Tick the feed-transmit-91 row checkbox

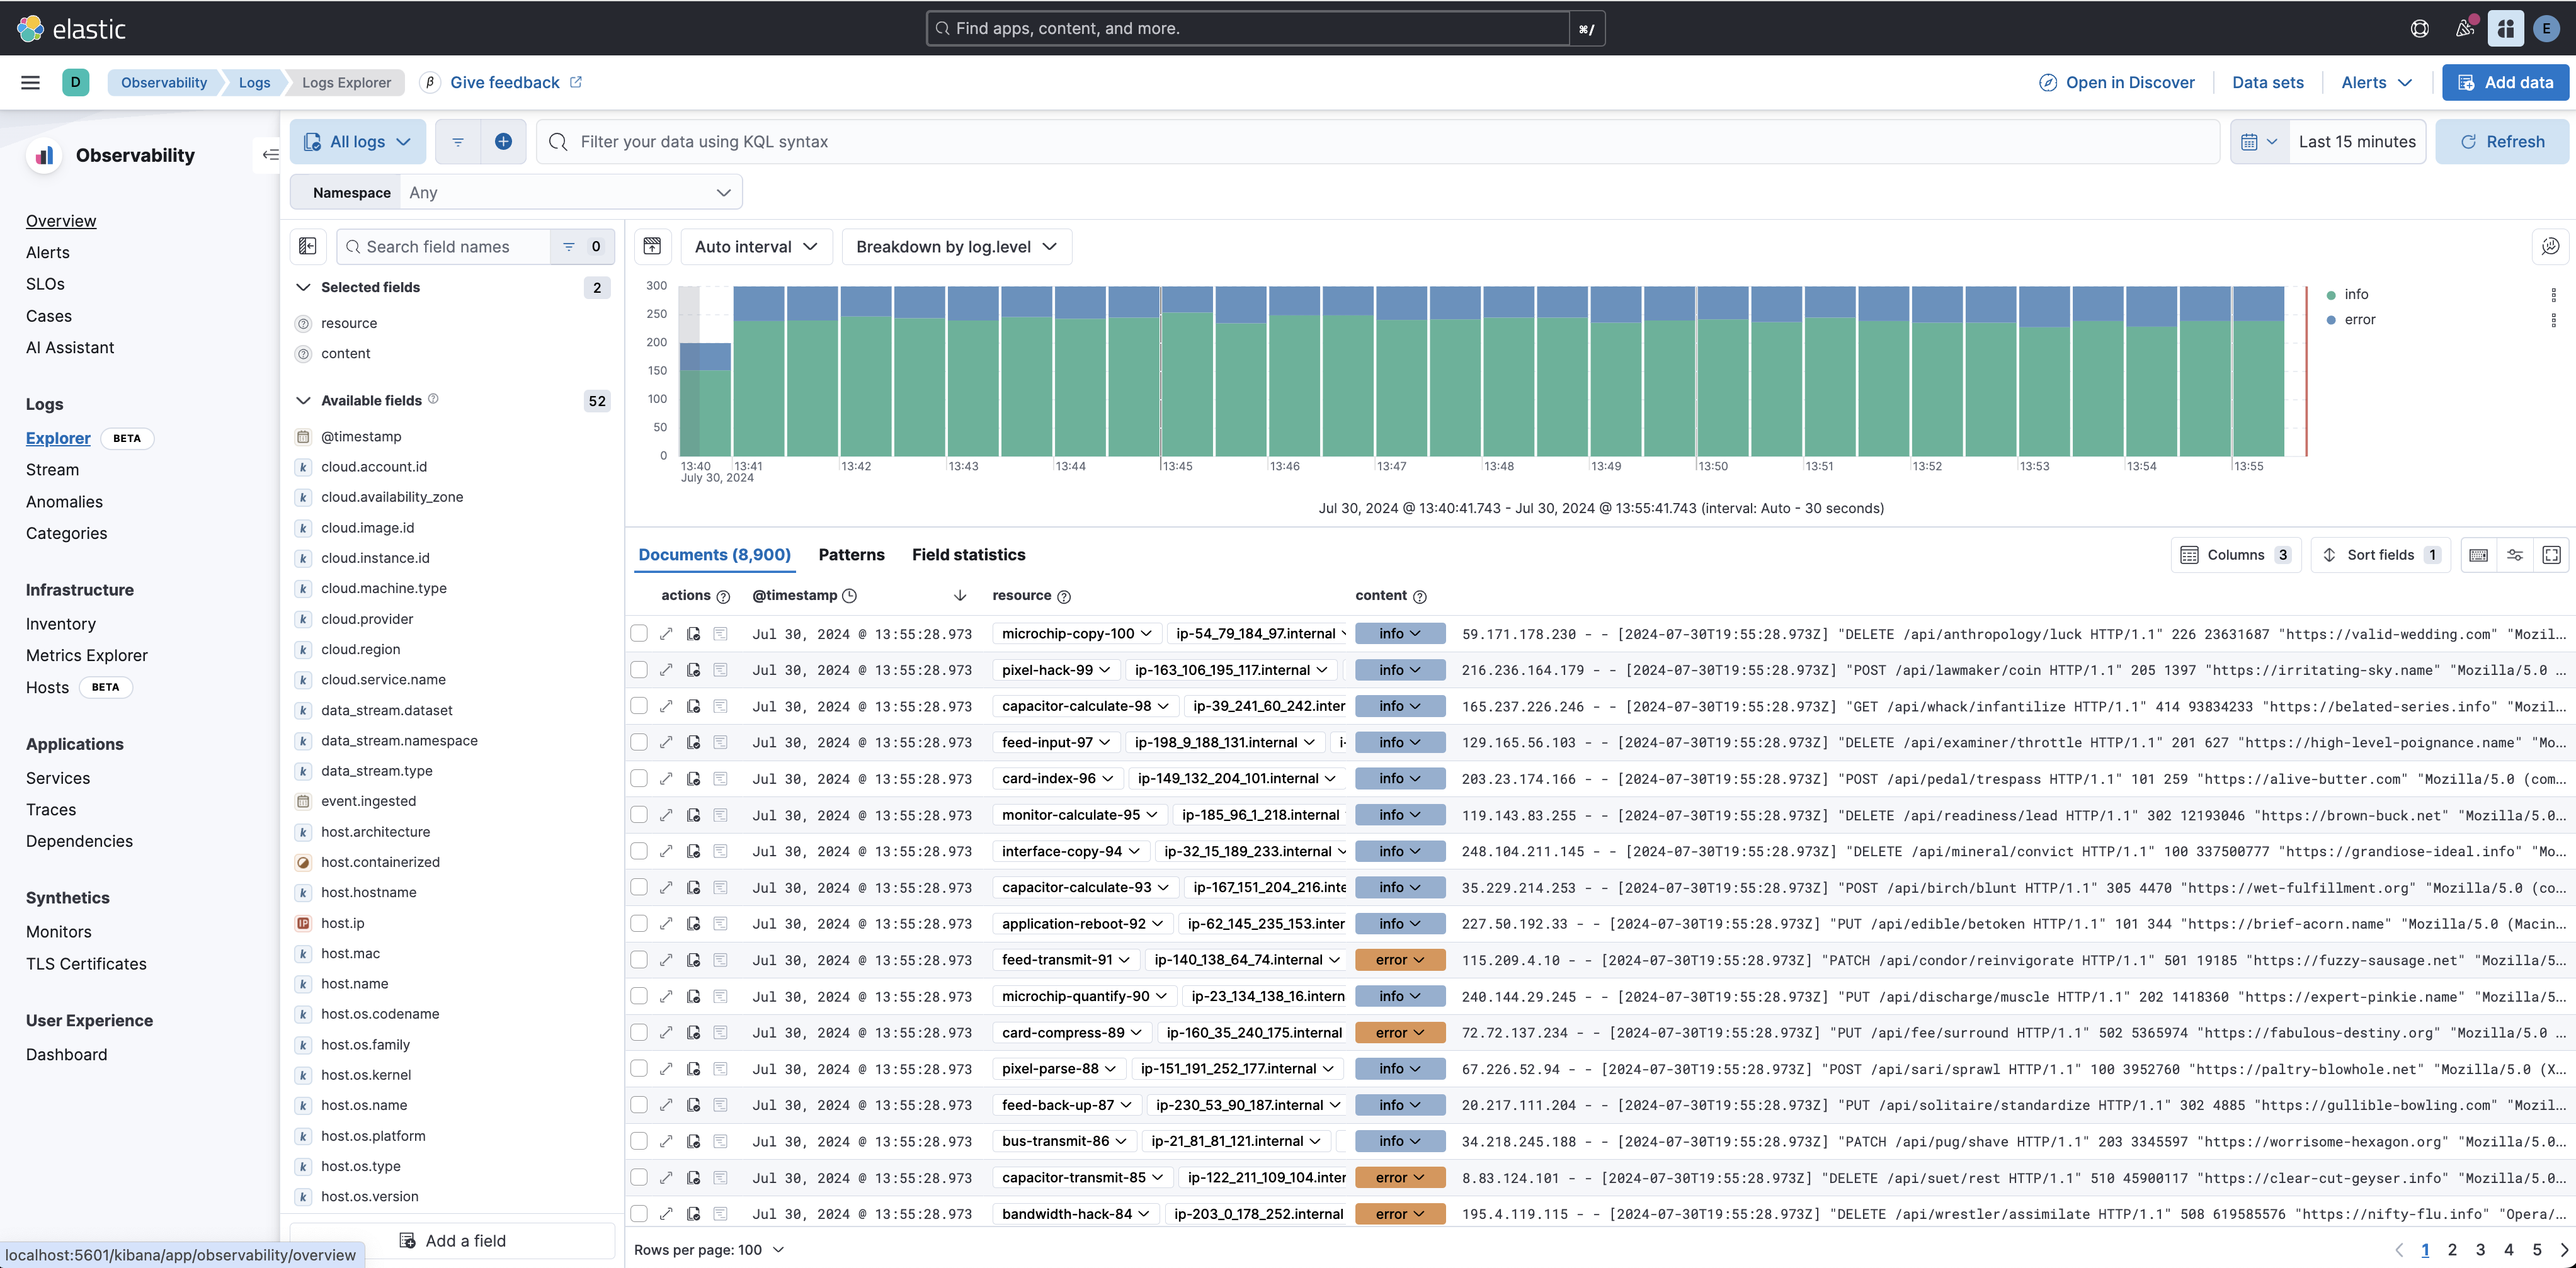639,960
